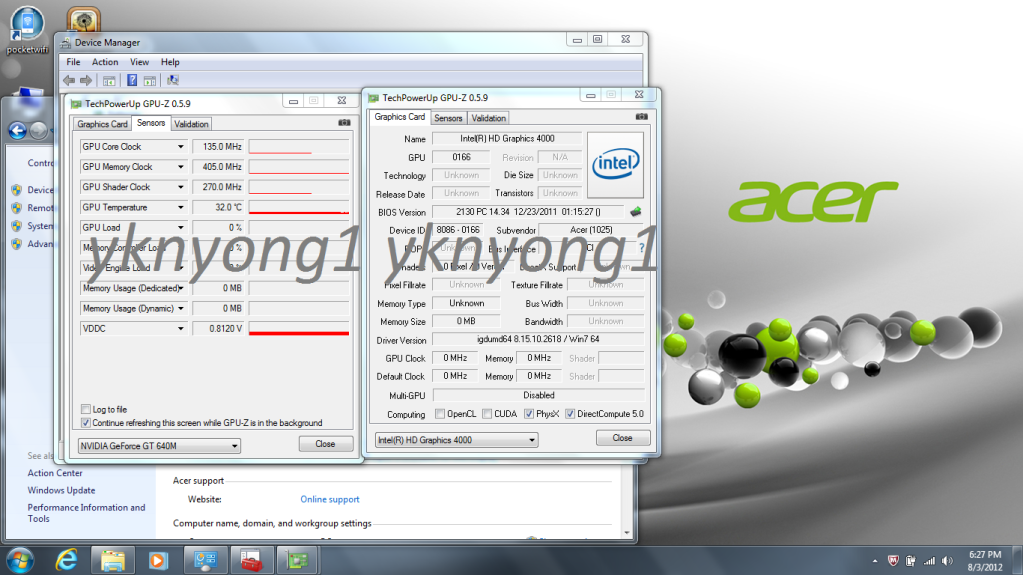The image size is (1023, 575).
Task: Click the network signal tray icon
Action: click(929, 561)
